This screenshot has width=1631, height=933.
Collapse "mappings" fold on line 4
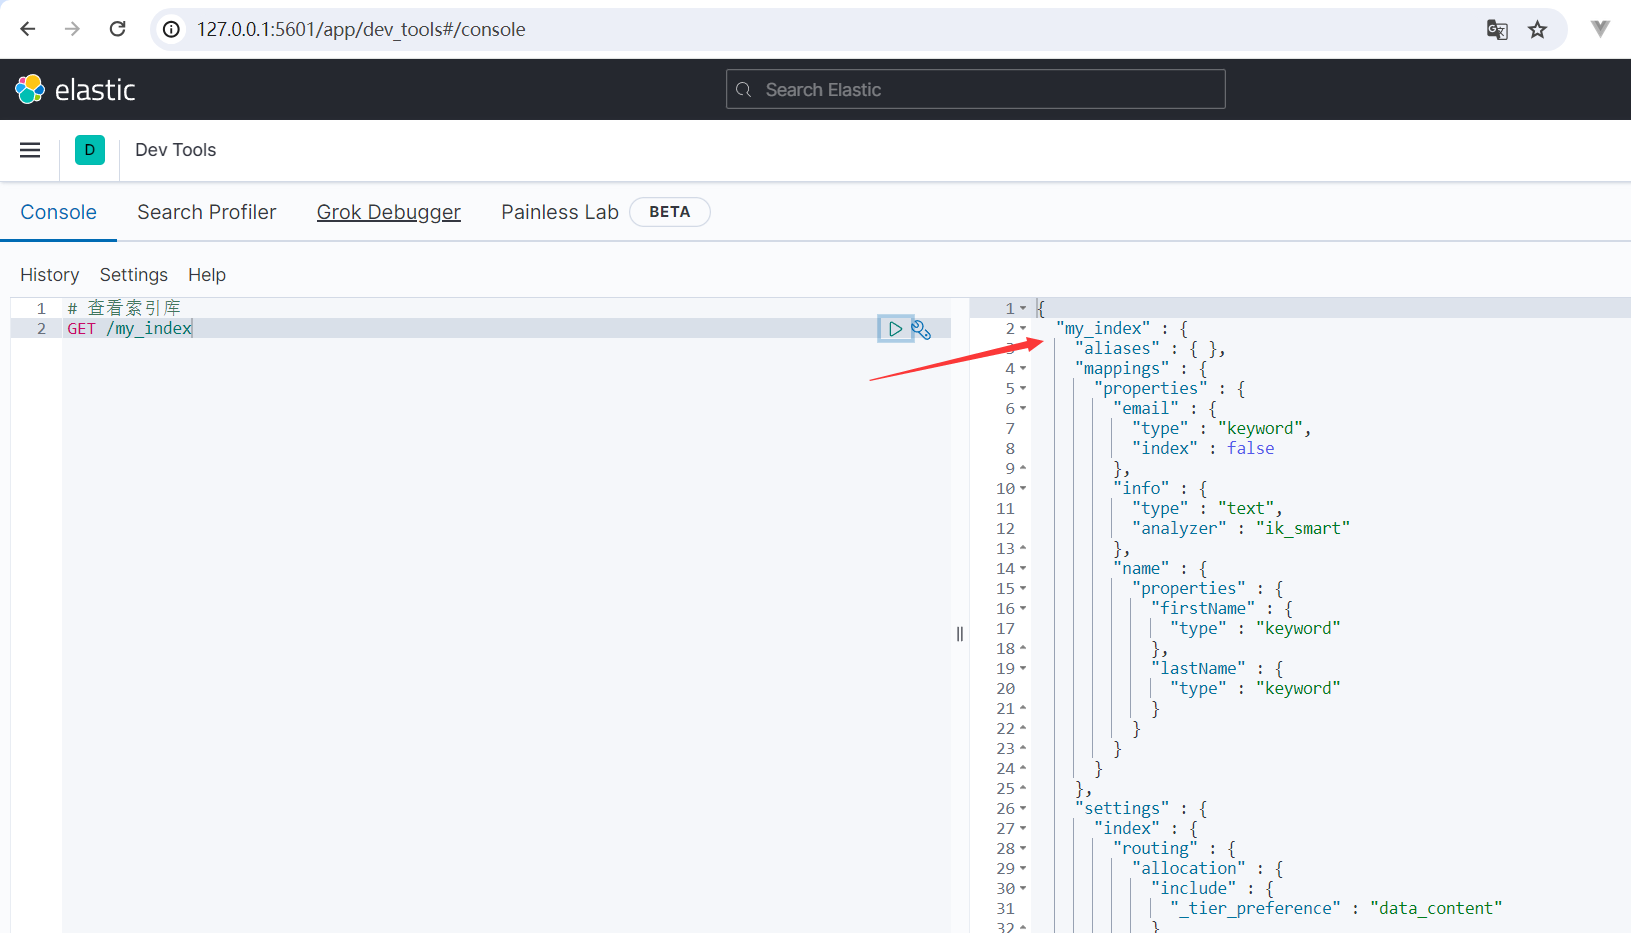tap(1023, 369)
